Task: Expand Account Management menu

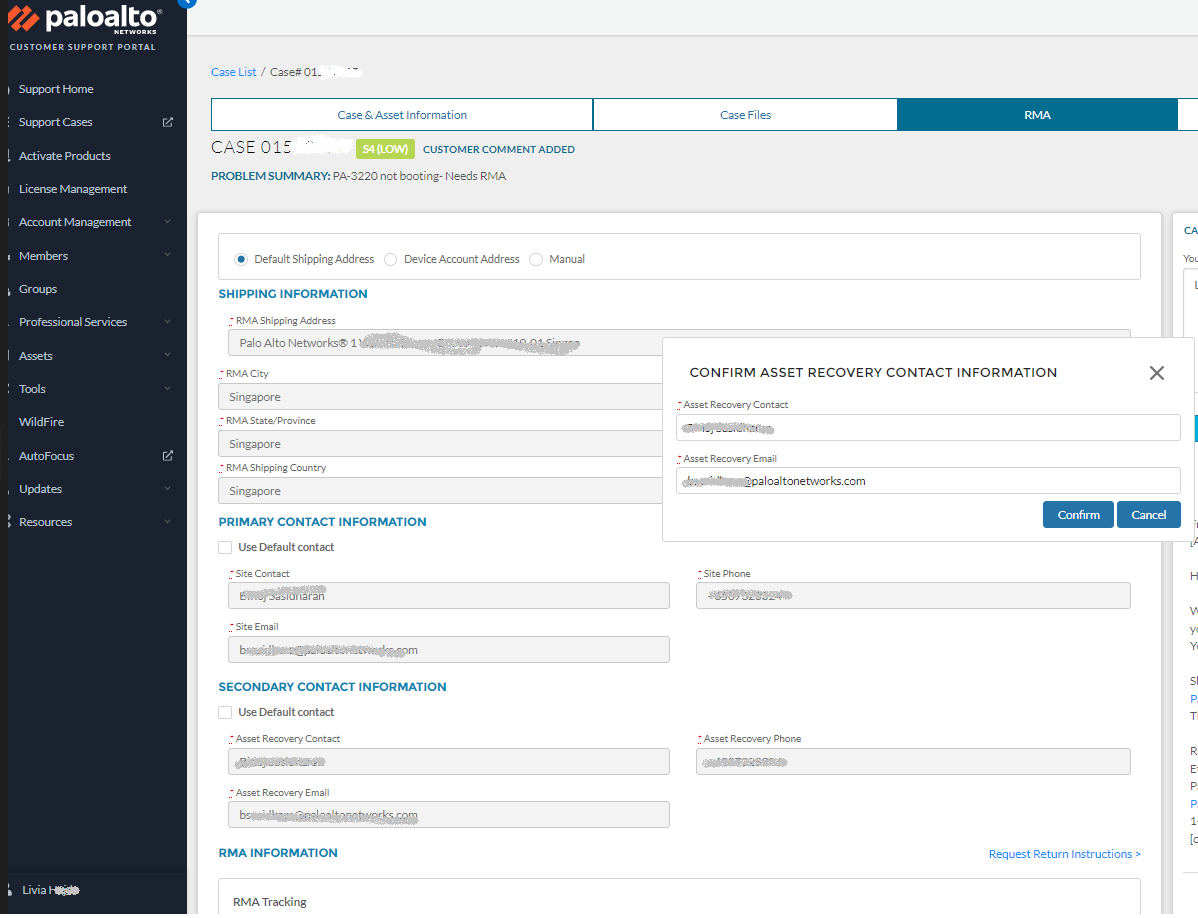Action: (167, 222)
